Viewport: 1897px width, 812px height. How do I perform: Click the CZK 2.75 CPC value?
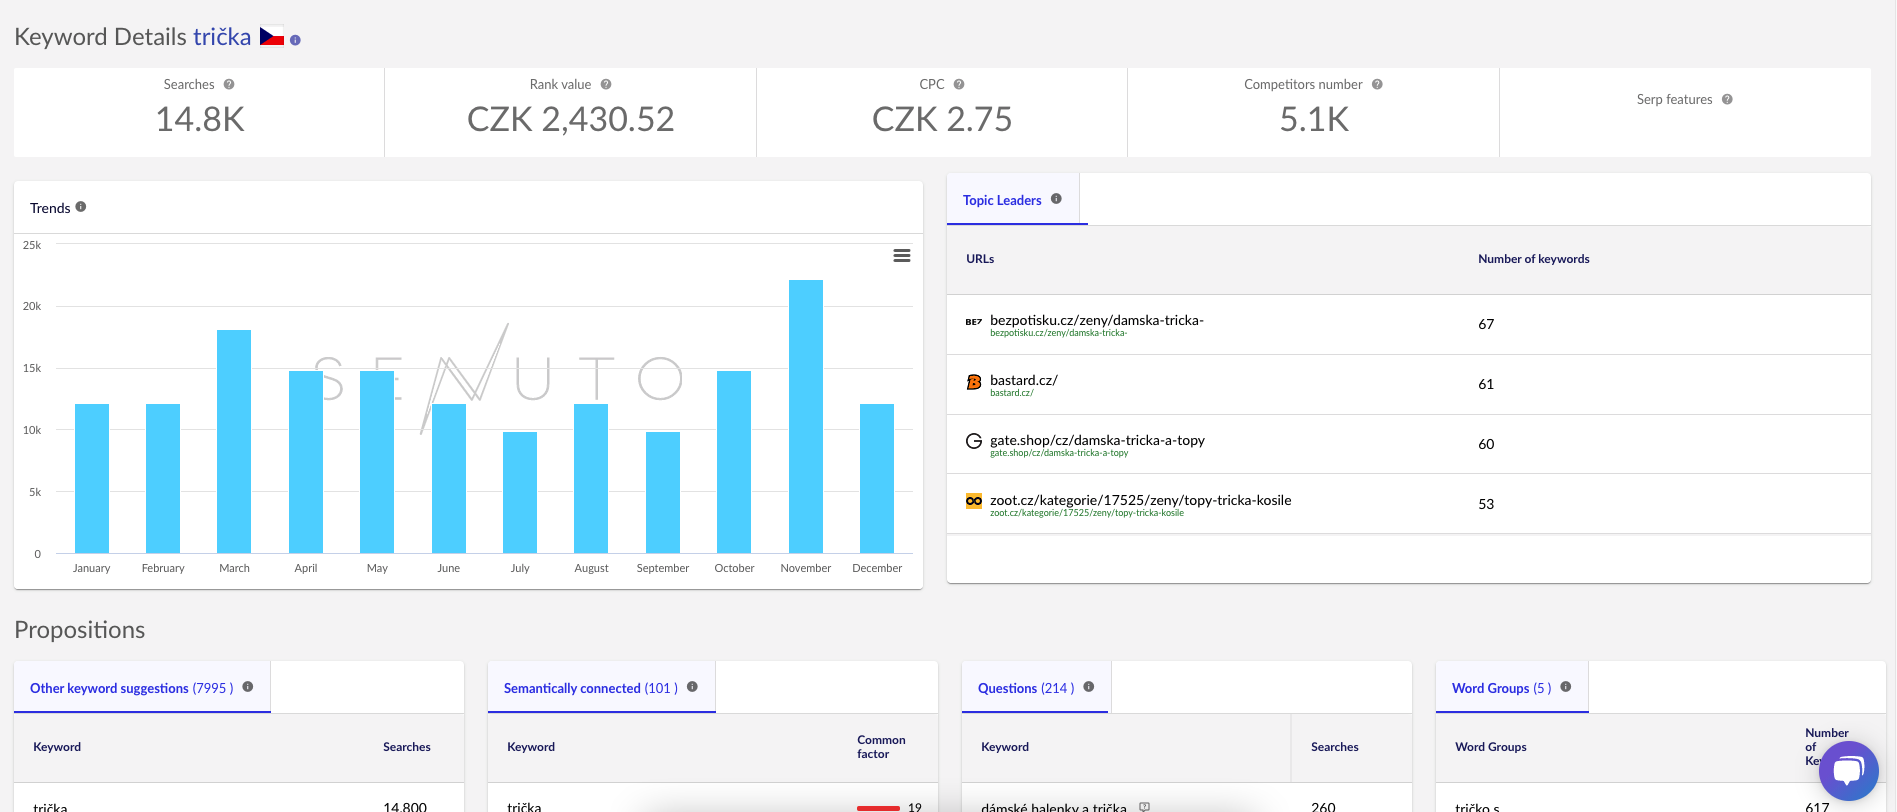(942, 120)
